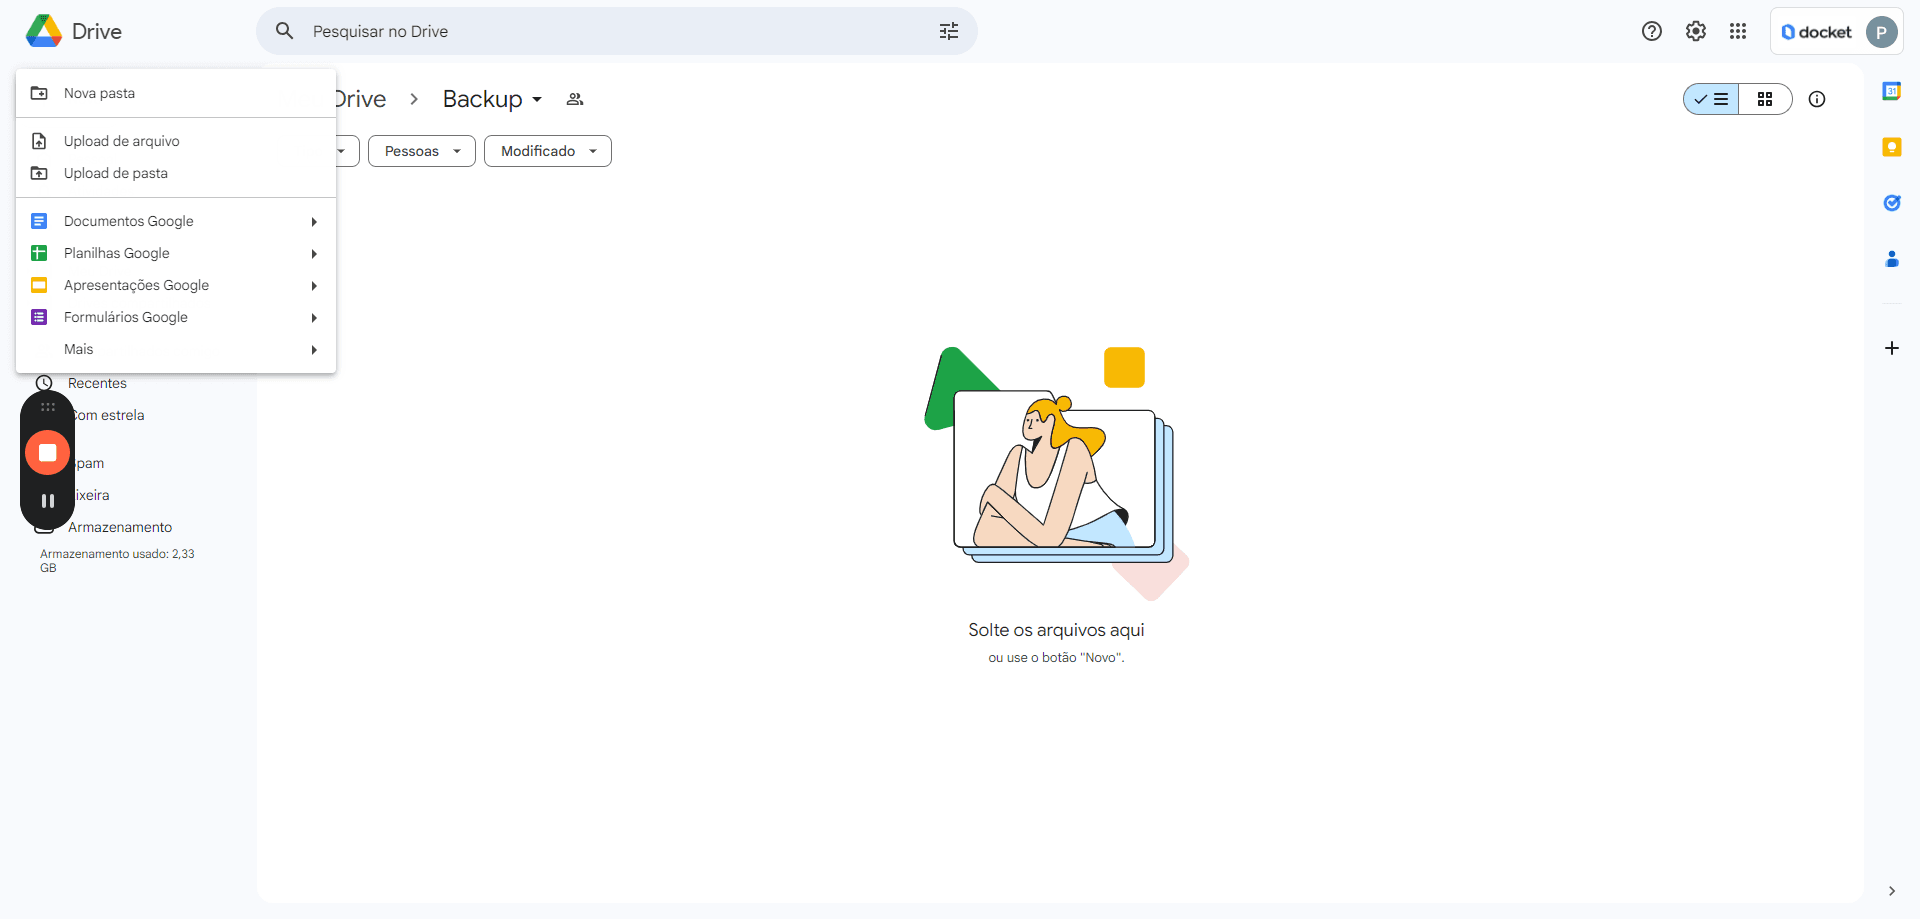Open the Modificado filter dropdown
Image resolution: width=1920 pixels, height=919 pixels.
tap(548, 151)
